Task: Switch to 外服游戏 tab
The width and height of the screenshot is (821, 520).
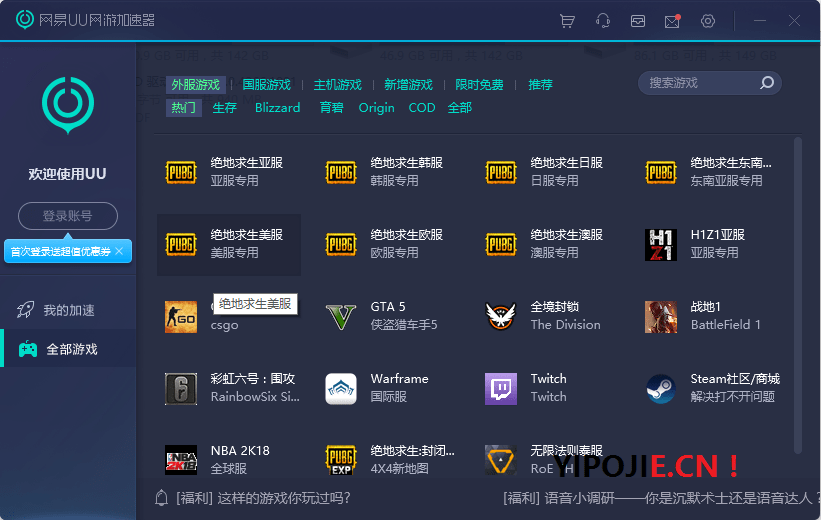Action: pos(195,85)
